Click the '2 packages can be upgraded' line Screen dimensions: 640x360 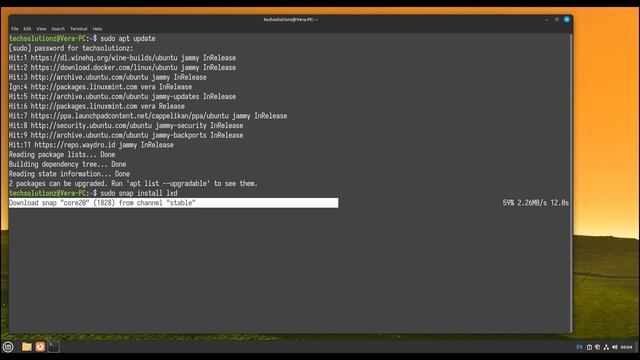click(133, 184)
